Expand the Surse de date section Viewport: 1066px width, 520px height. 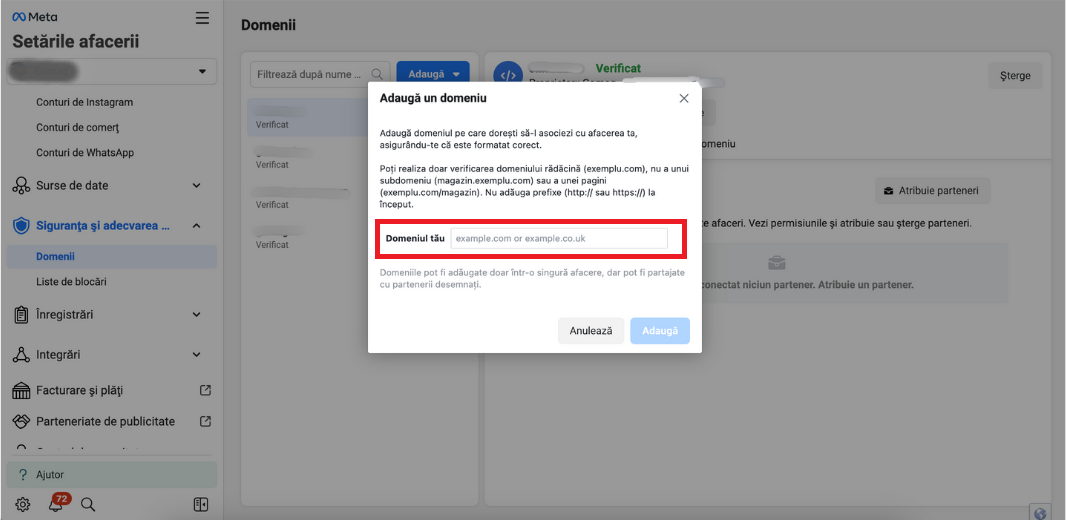click(x=196, y=185)
